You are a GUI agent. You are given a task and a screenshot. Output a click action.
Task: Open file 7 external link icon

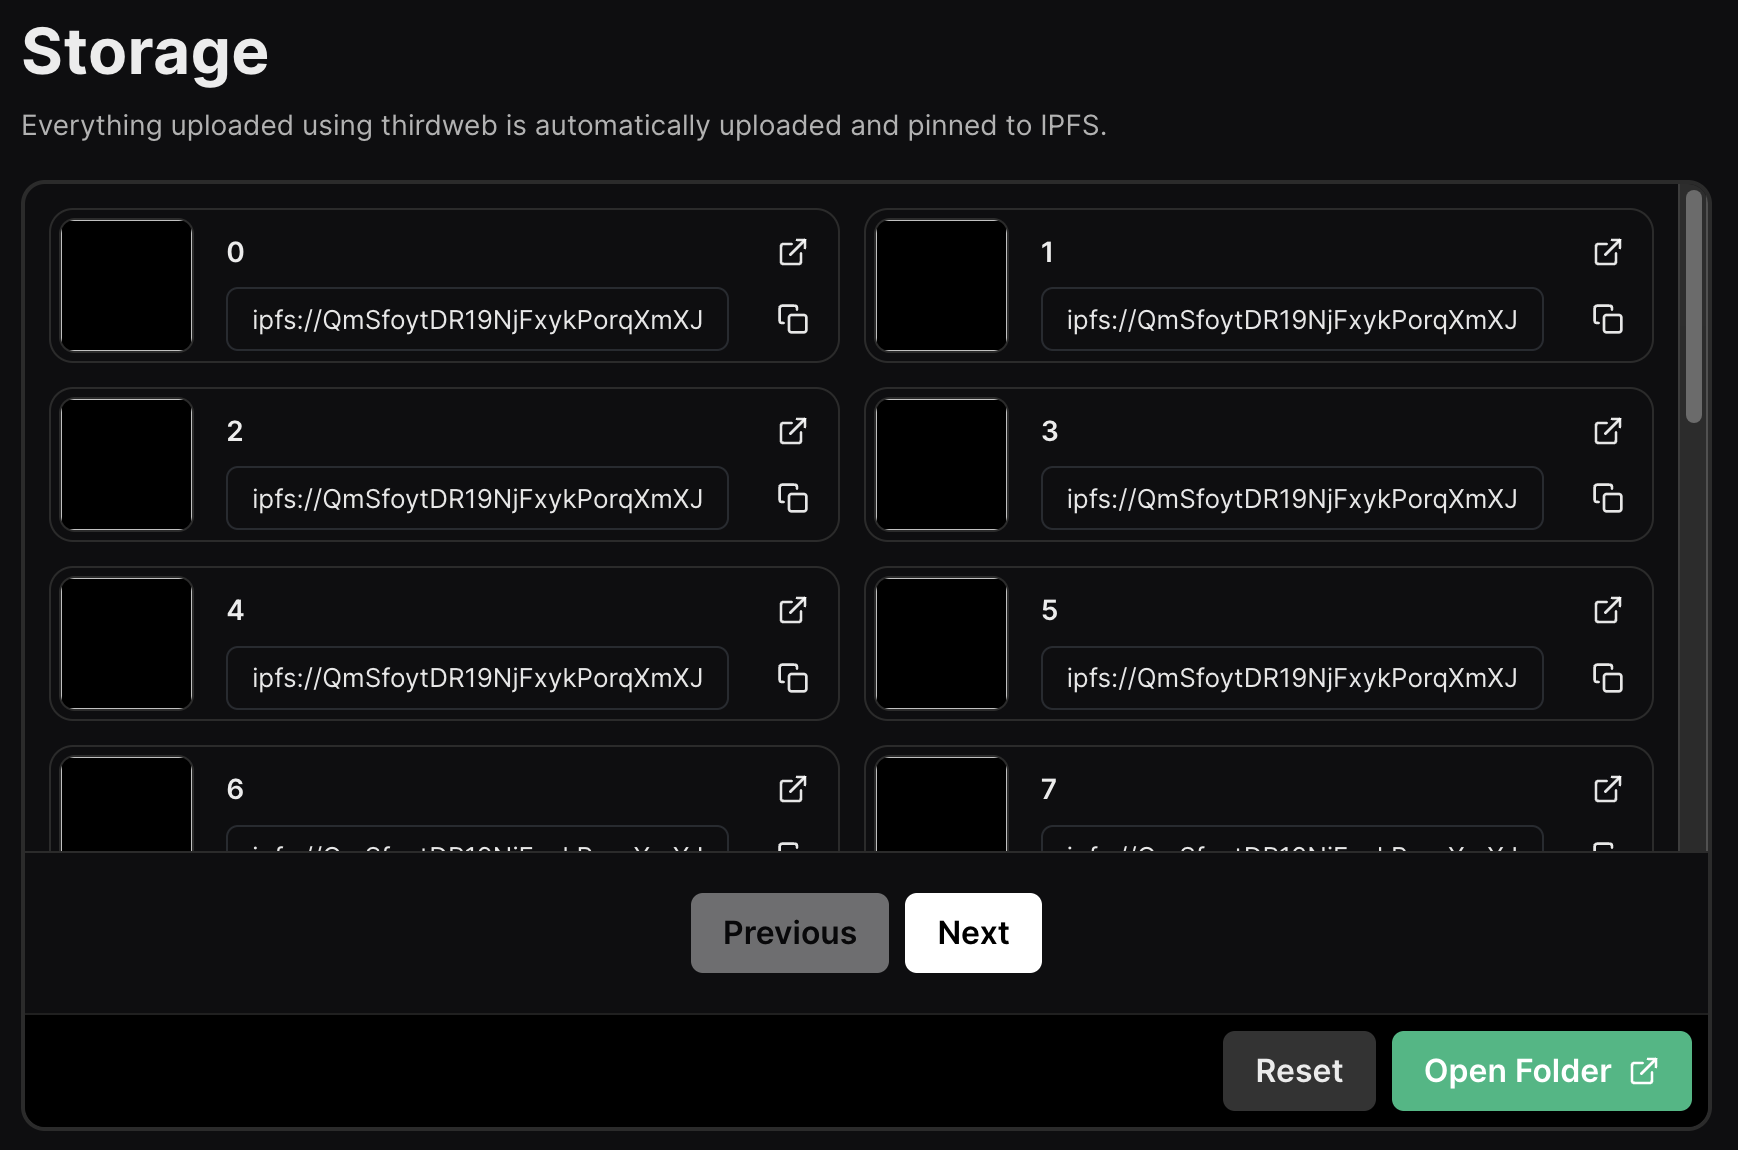[1607, 789]
